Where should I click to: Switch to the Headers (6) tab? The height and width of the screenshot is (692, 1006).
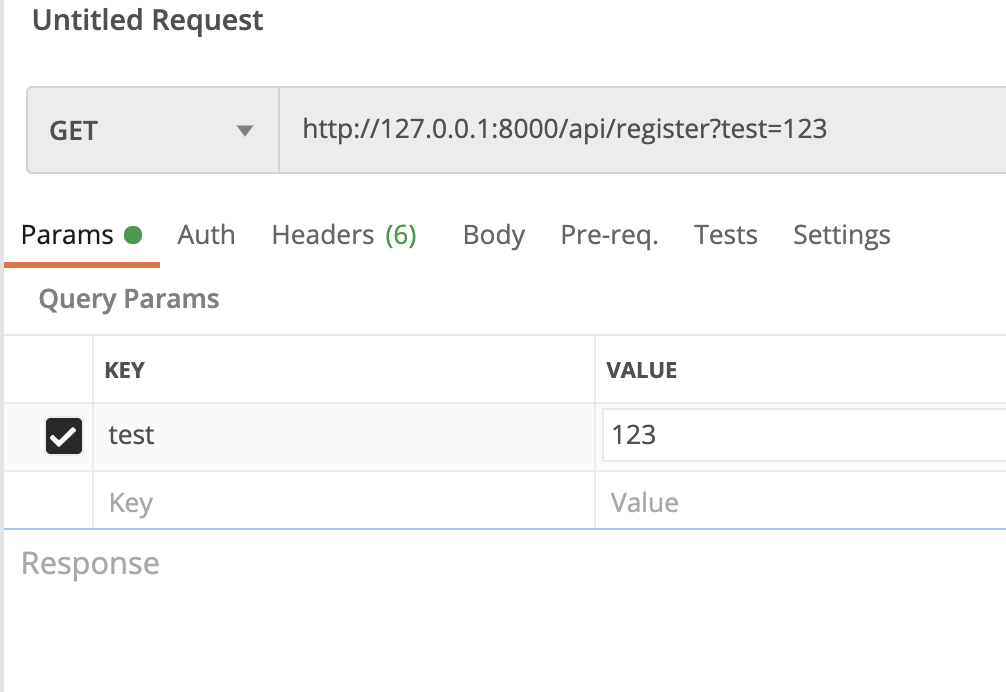[x=344, y=235]
